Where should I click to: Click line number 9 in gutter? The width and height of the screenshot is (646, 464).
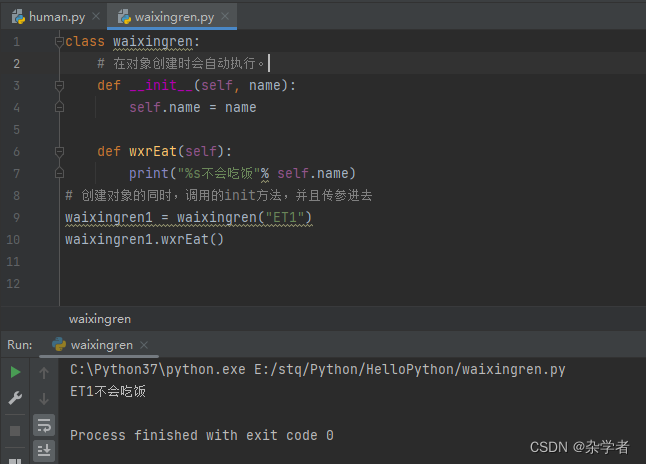16,217
